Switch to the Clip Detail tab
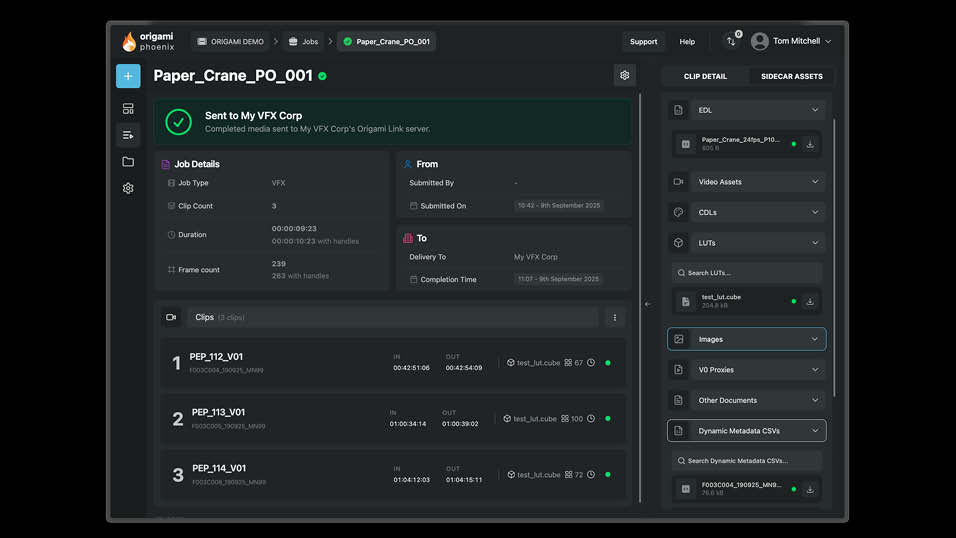Image resolution: width=956 pixels, height=538 pixels. coord(705,76)
